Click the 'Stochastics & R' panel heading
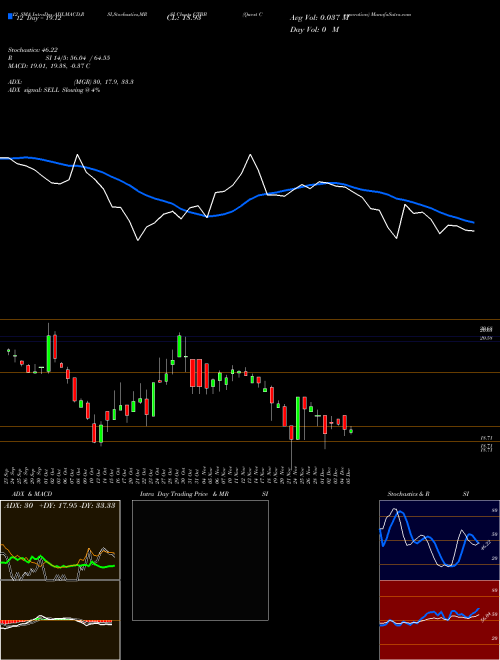The image size is (500, 660). (x=409, y=494)
